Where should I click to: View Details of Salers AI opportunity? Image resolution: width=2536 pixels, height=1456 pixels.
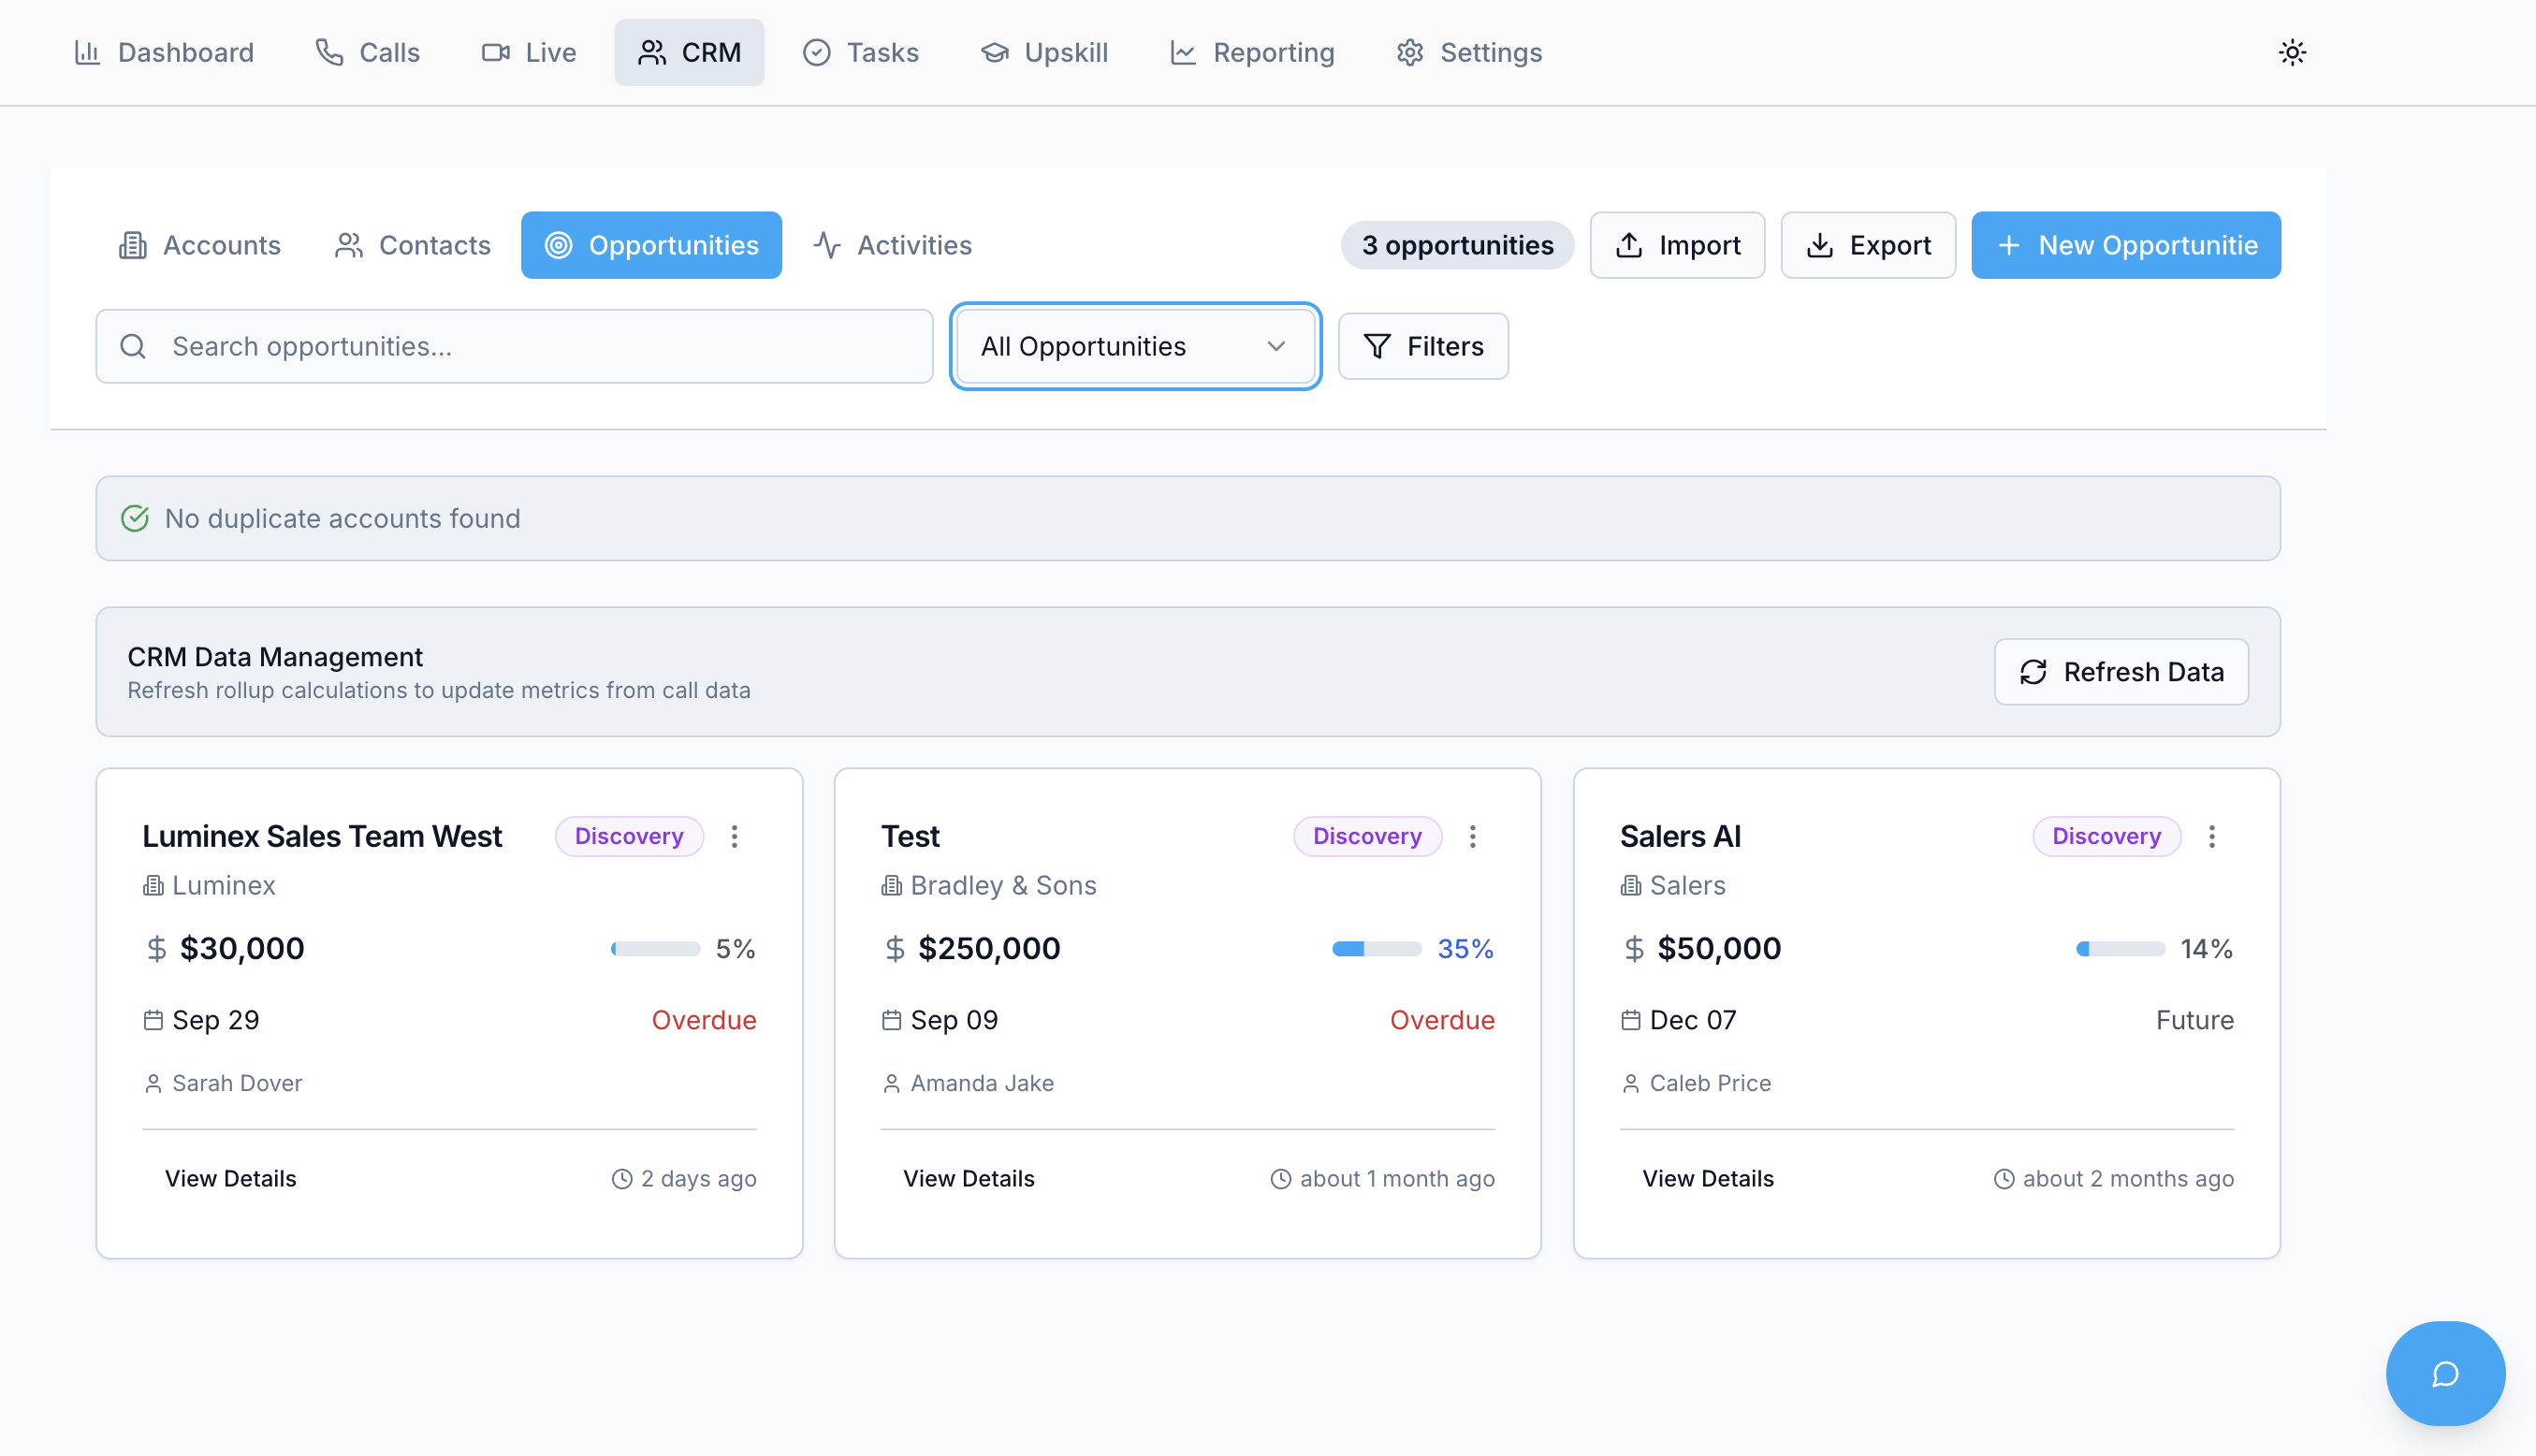tap(1707, 1178)
